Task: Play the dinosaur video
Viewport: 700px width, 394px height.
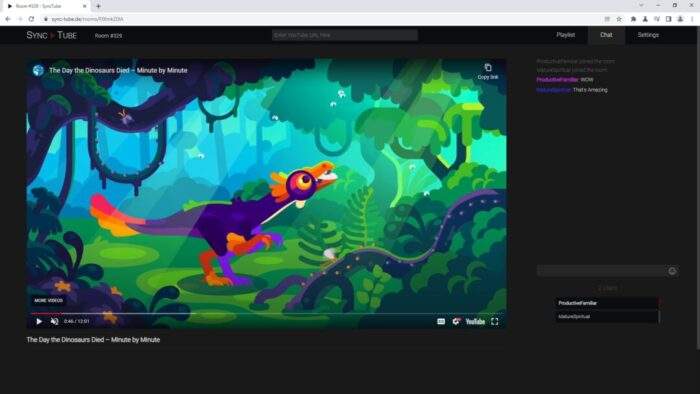Action: [x=39, y=321]
